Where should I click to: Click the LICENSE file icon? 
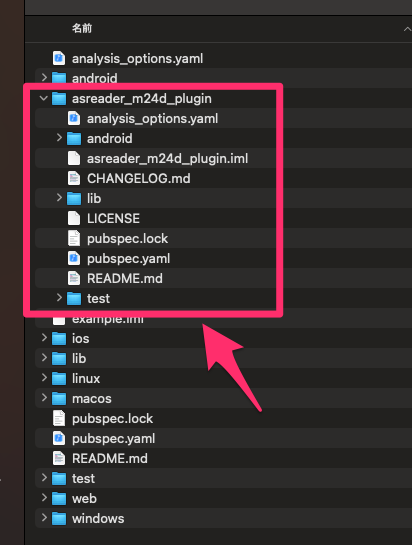tap(74, 218)
